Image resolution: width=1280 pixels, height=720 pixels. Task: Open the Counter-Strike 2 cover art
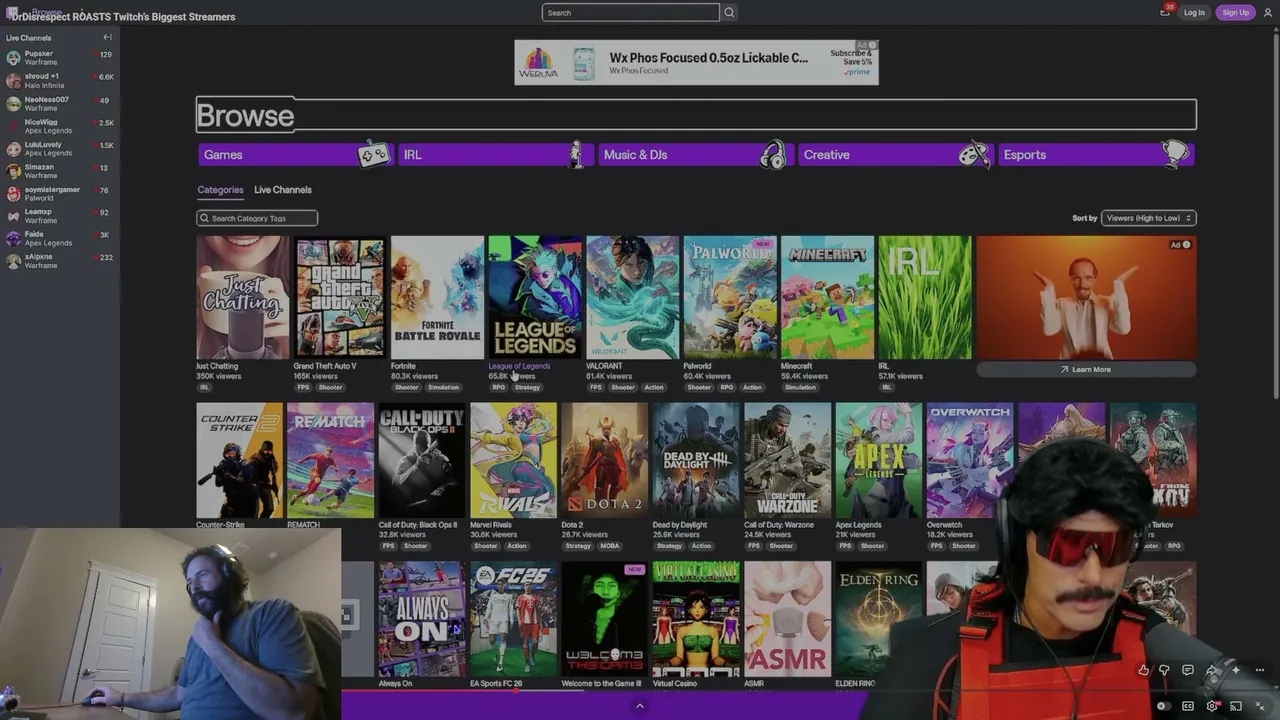[239, 460]
